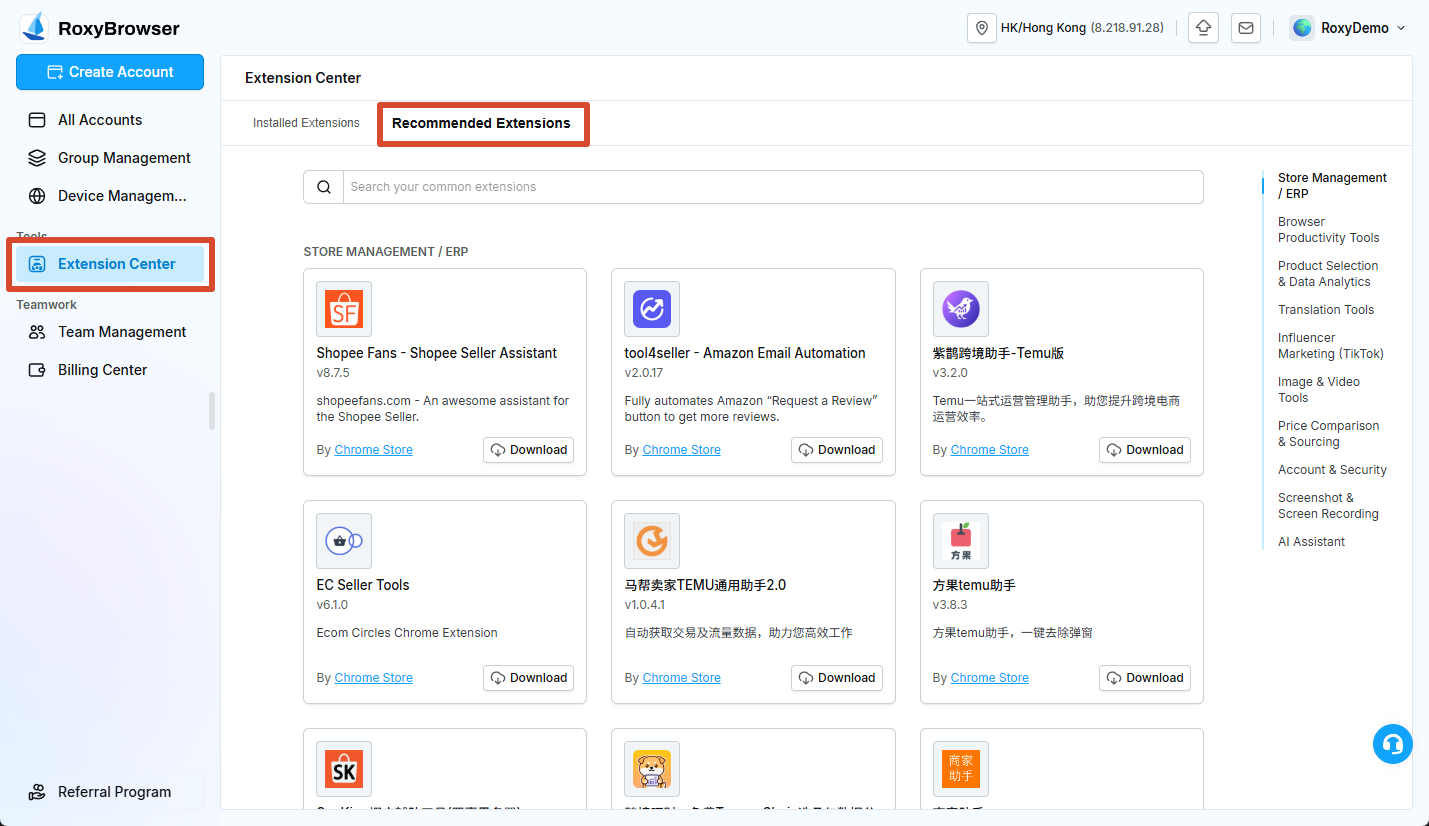Download 马帮卖家TEMU通用助手2.0 extension
This screenshot has width=1429, height=826.
point(836,678)
